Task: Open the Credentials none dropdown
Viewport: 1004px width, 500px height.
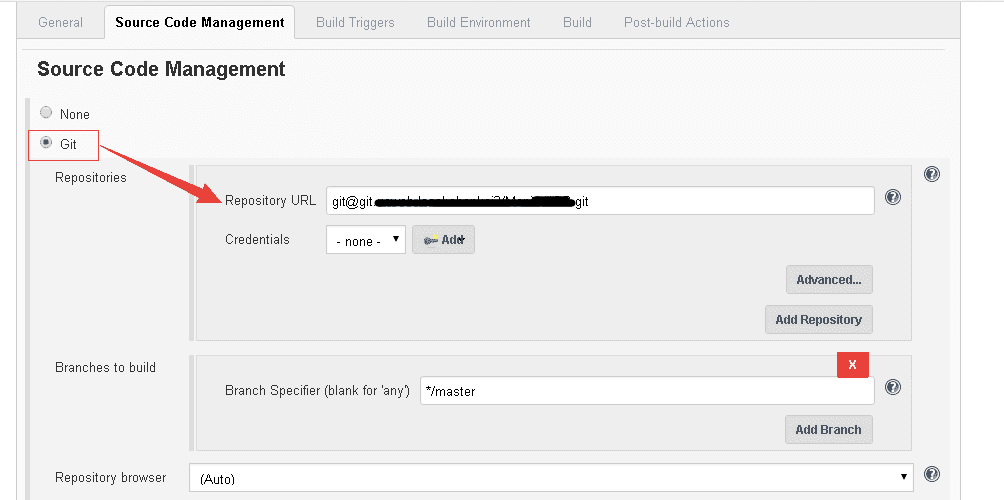Action: tap(366, 239)
